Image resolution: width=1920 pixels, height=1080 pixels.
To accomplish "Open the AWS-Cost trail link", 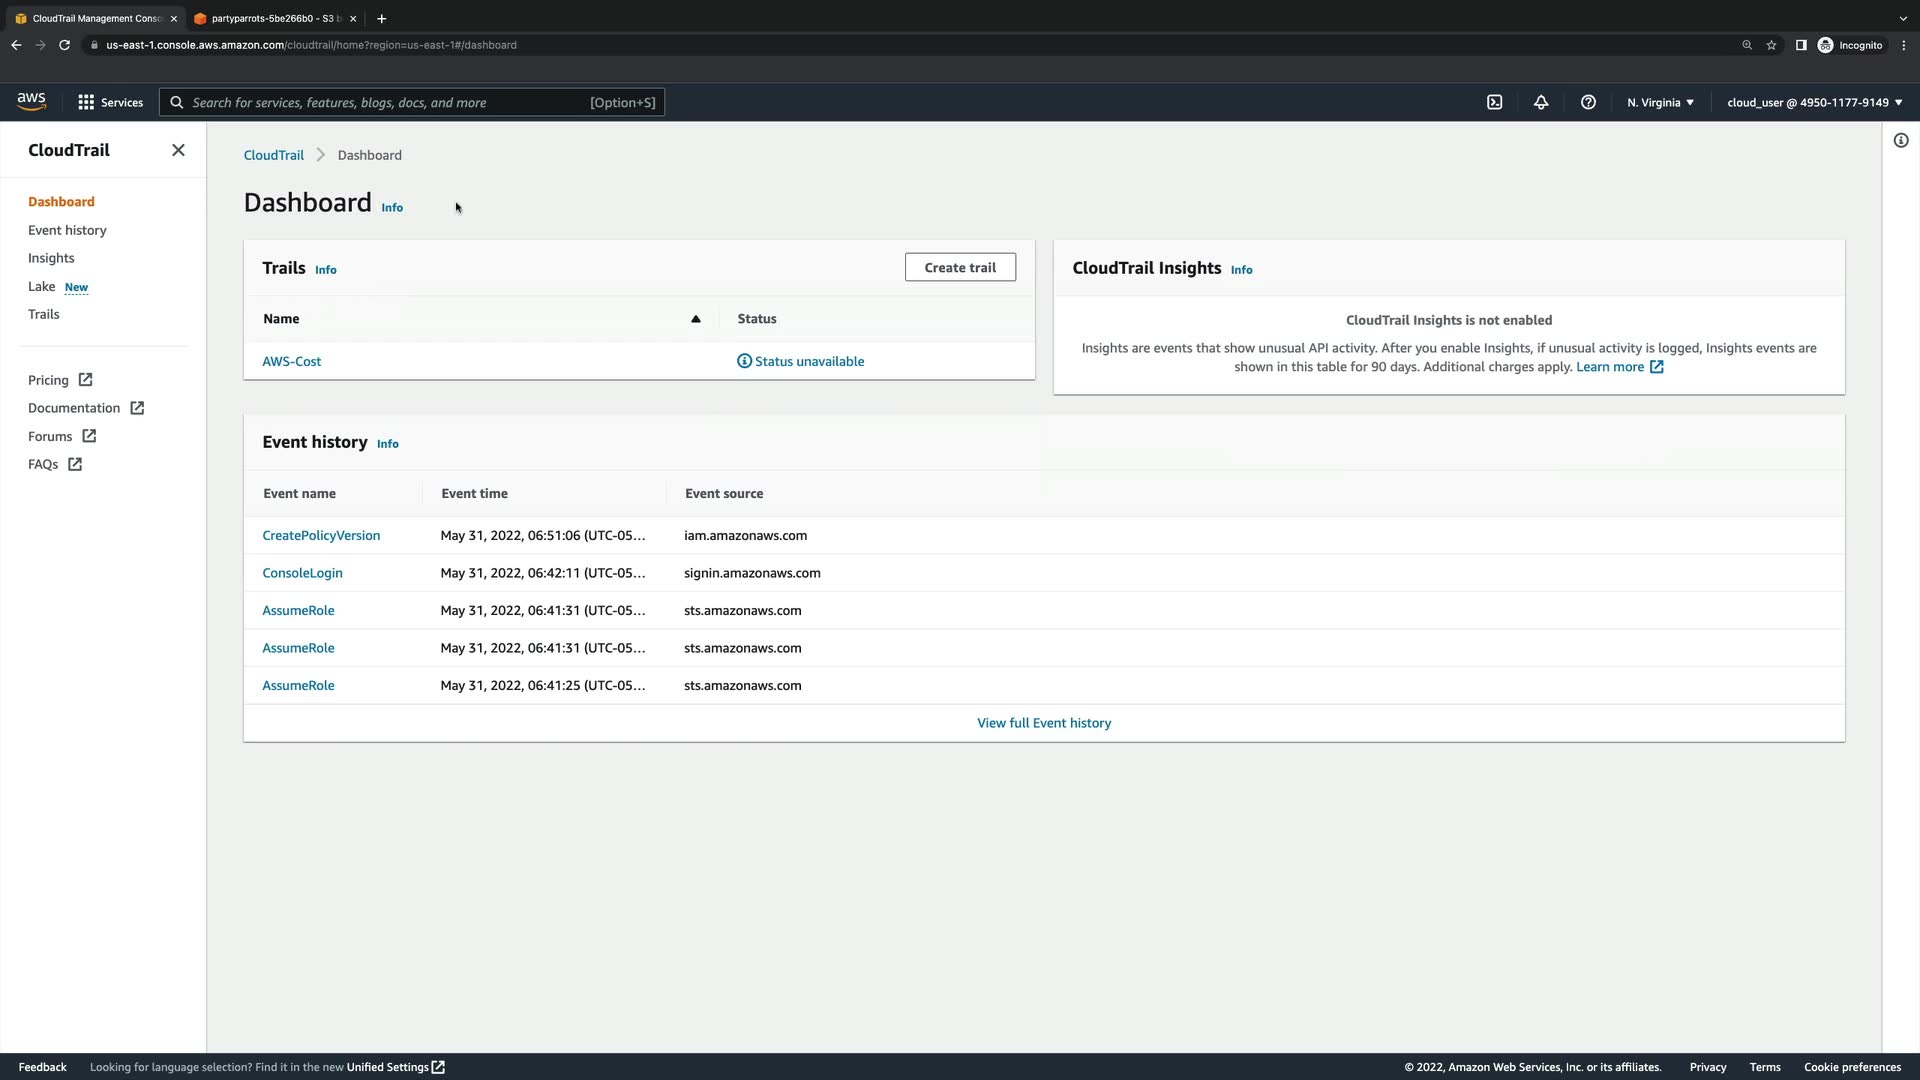I will [291, 361].
